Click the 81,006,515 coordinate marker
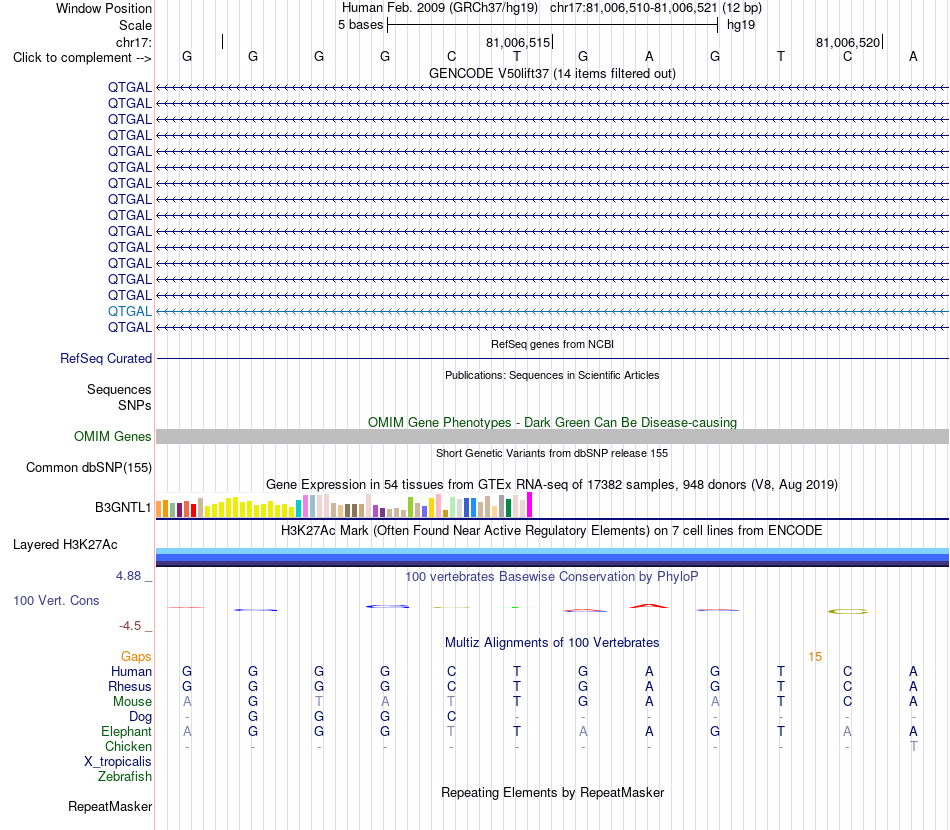This screenshot has height=830, width=950. click(518, 42)
